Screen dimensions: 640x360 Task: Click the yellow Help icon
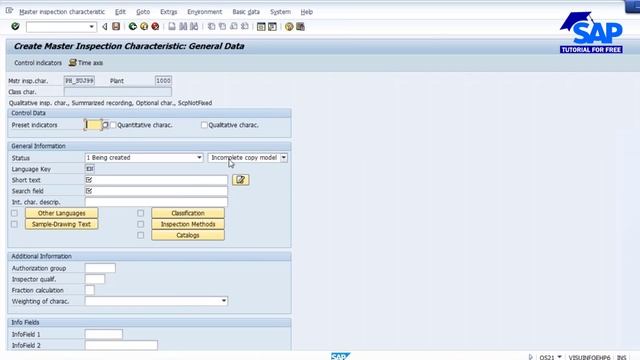point(289,27)
